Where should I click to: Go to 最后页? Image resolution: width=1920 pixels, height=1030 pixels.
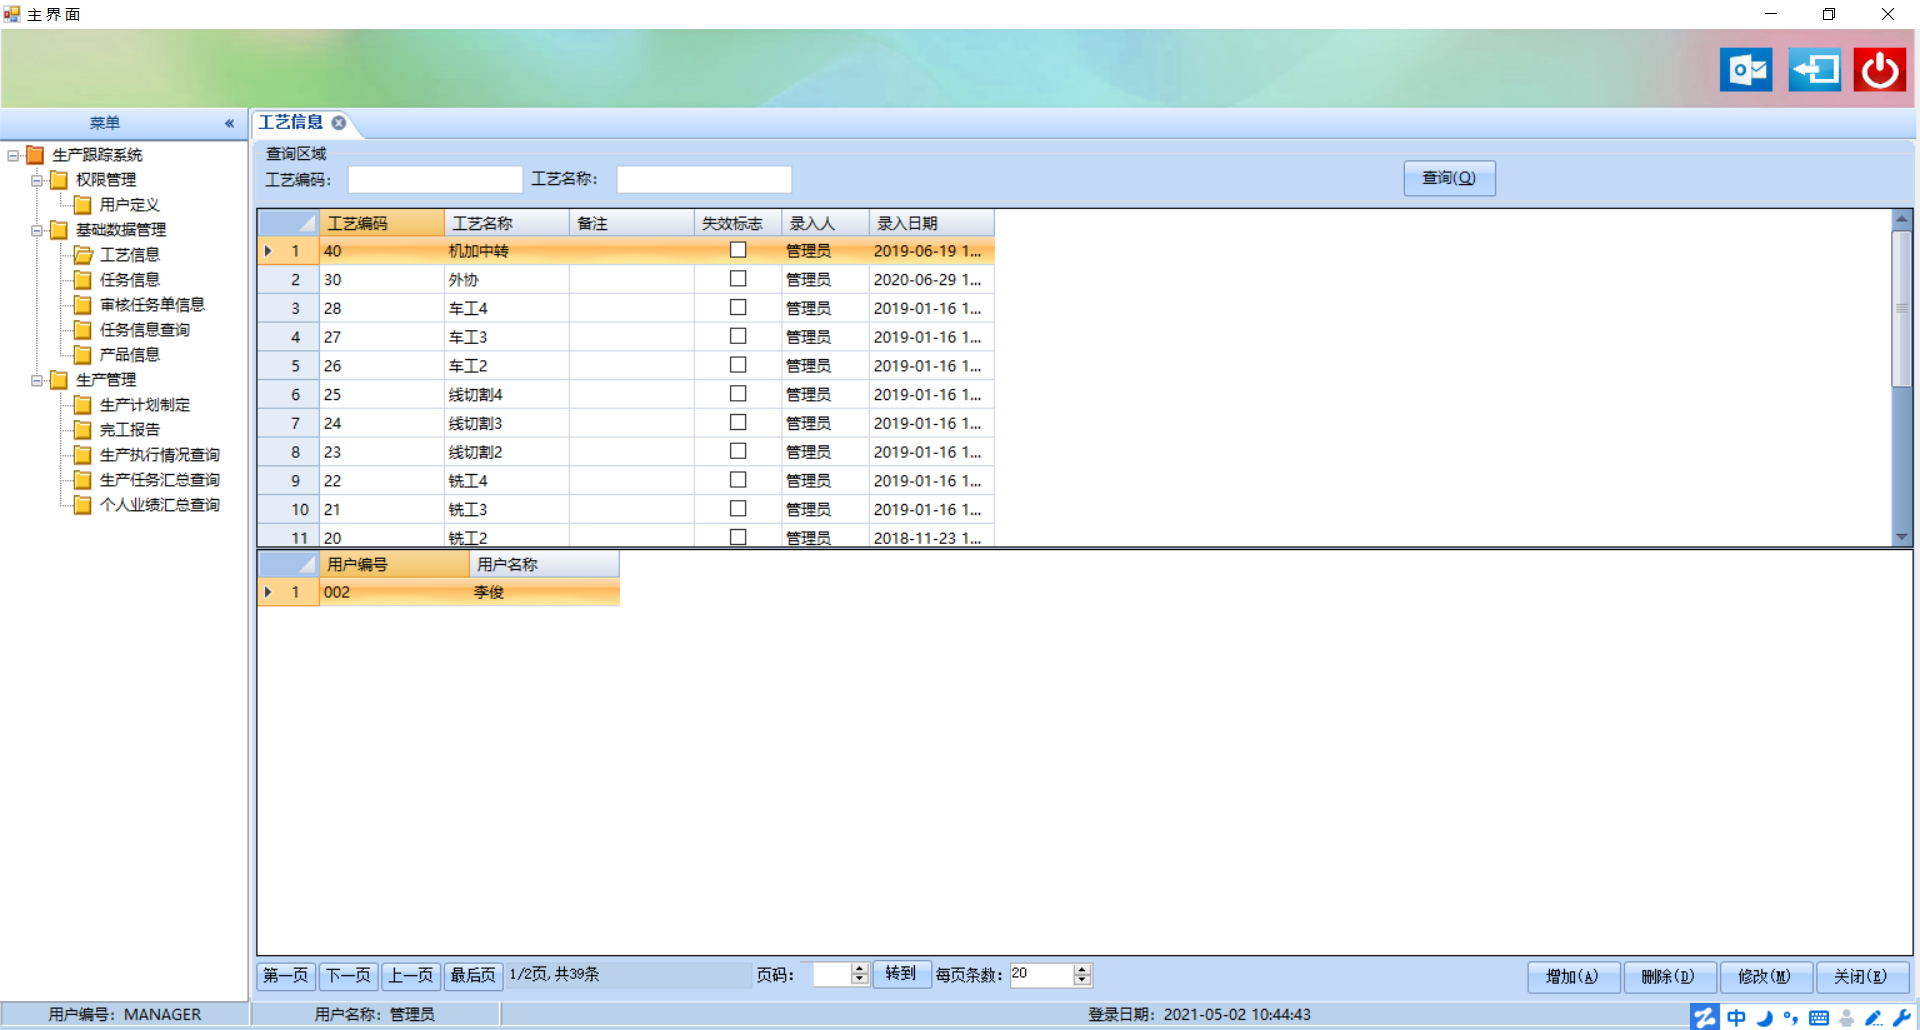(x=472, y=975)
